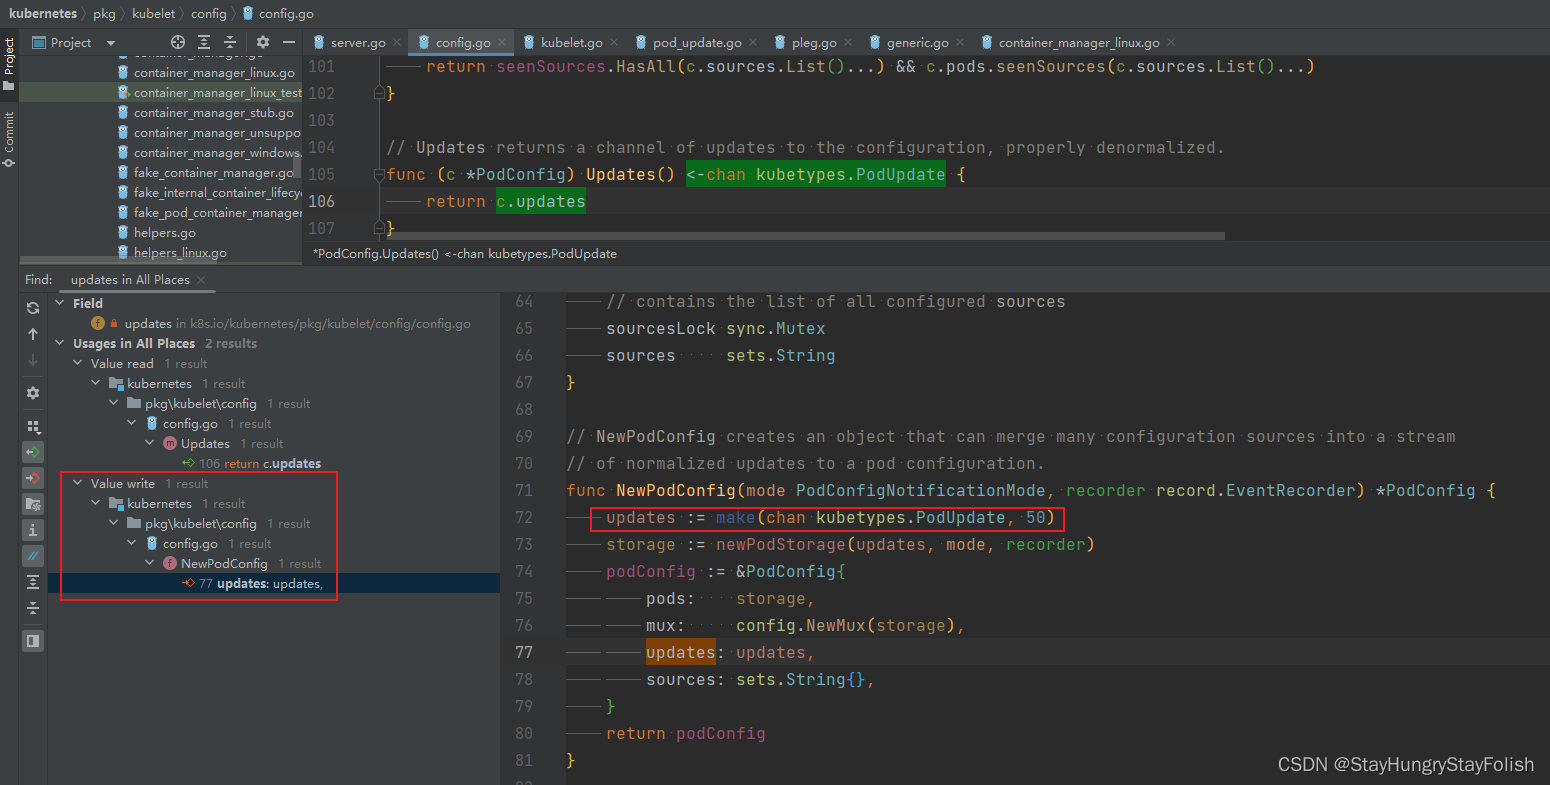Image resolution: width=1550 pixels, height=785 pixels.
Task: Collapse the Field node
Action: tap(60, 303)
